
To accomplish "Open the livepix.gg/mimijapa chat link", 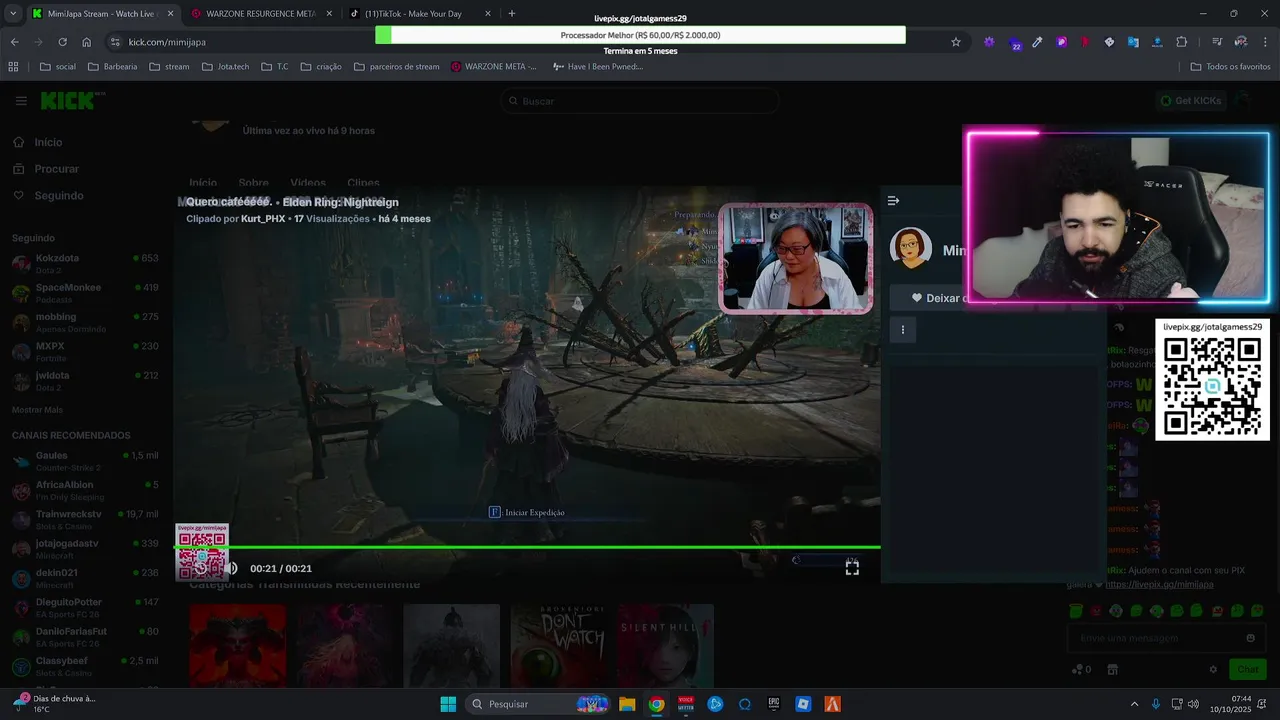I will [1159, 585].
